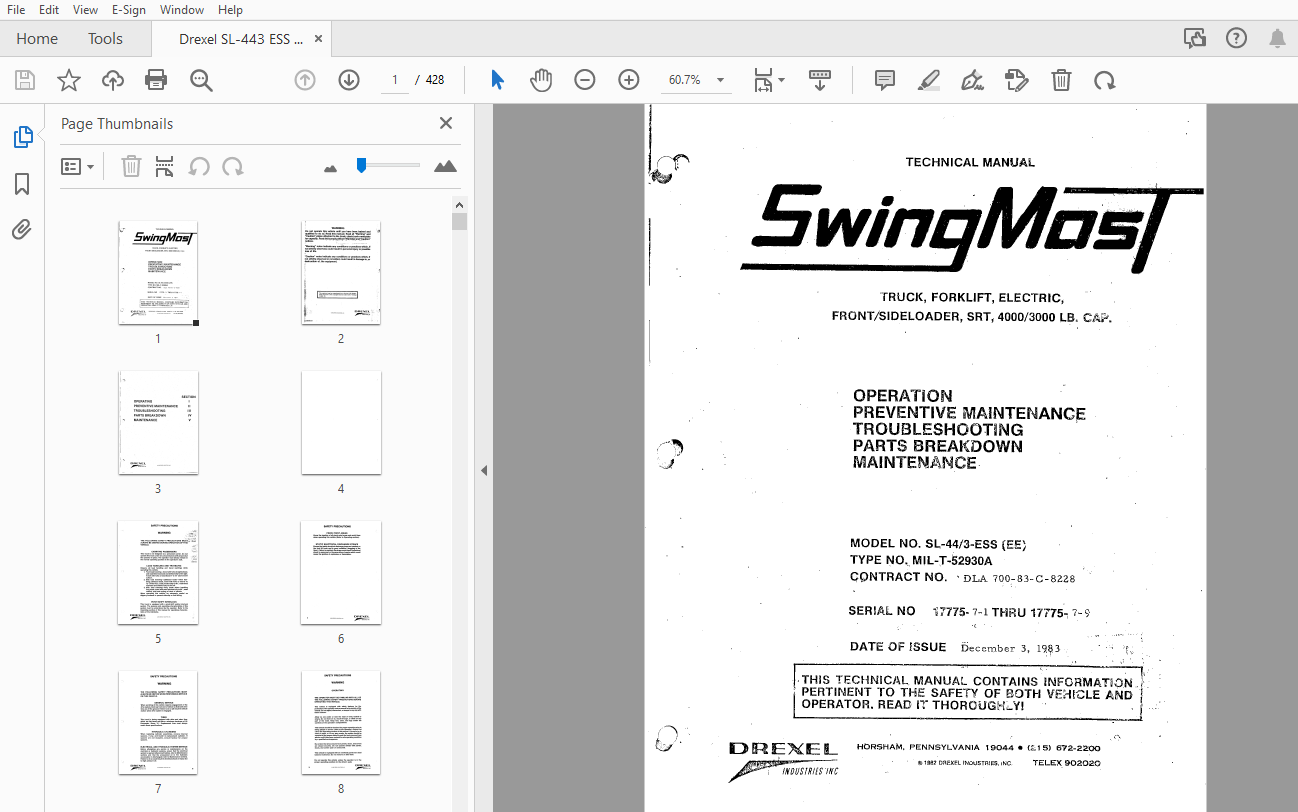
Task: Open the notifications bell
Action: click(x=1277, y=38)
